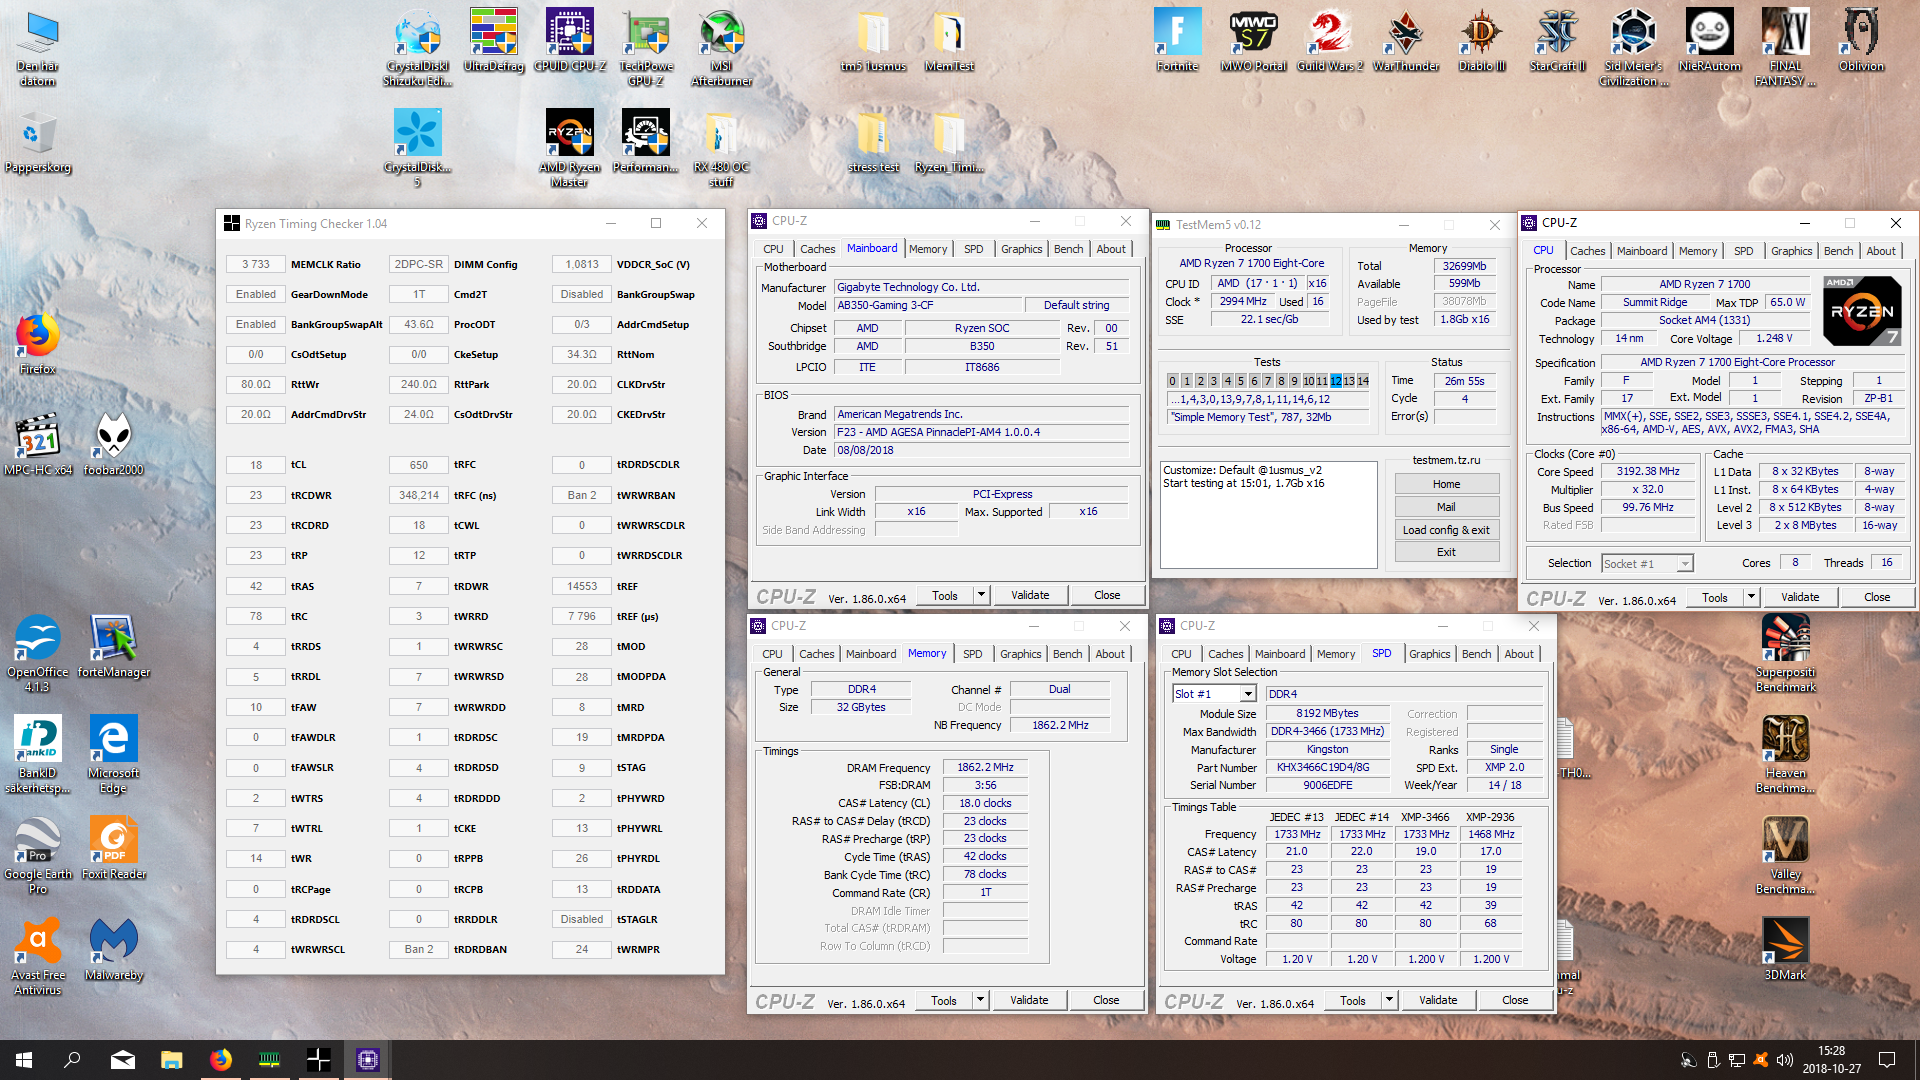Switch to Caches tab in Mainboard CPU-Z window
The width and height of the screenshot is (1920, 1080).
point(817,249)
